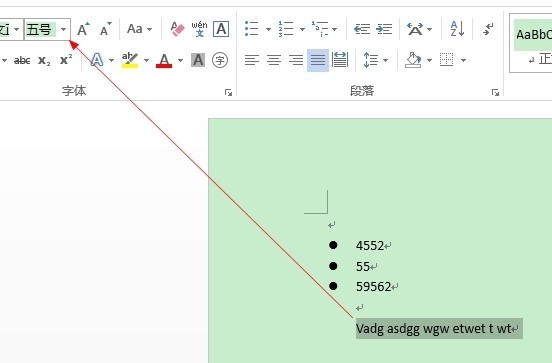The image size is (552, 363).
Task: Toggle subscript formatting
Action: (44, 61)
